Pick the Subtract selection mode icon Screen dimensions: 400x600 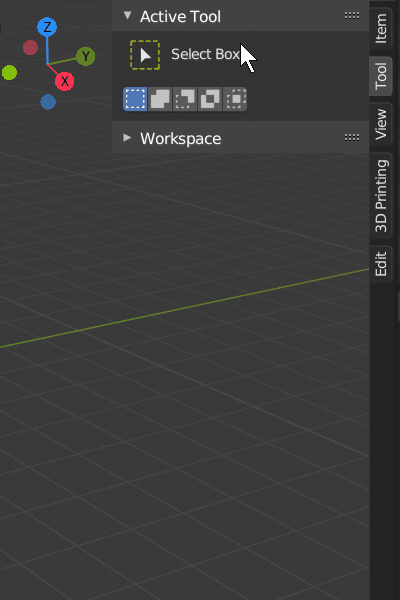point(185,99)
